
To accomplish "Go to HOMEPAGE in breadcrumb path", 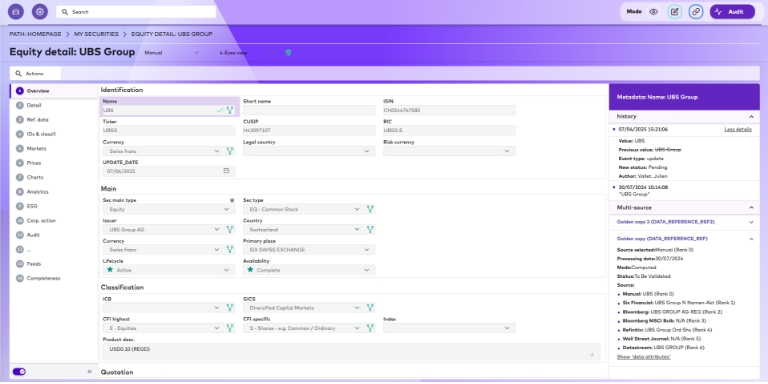I will [44, 34].
